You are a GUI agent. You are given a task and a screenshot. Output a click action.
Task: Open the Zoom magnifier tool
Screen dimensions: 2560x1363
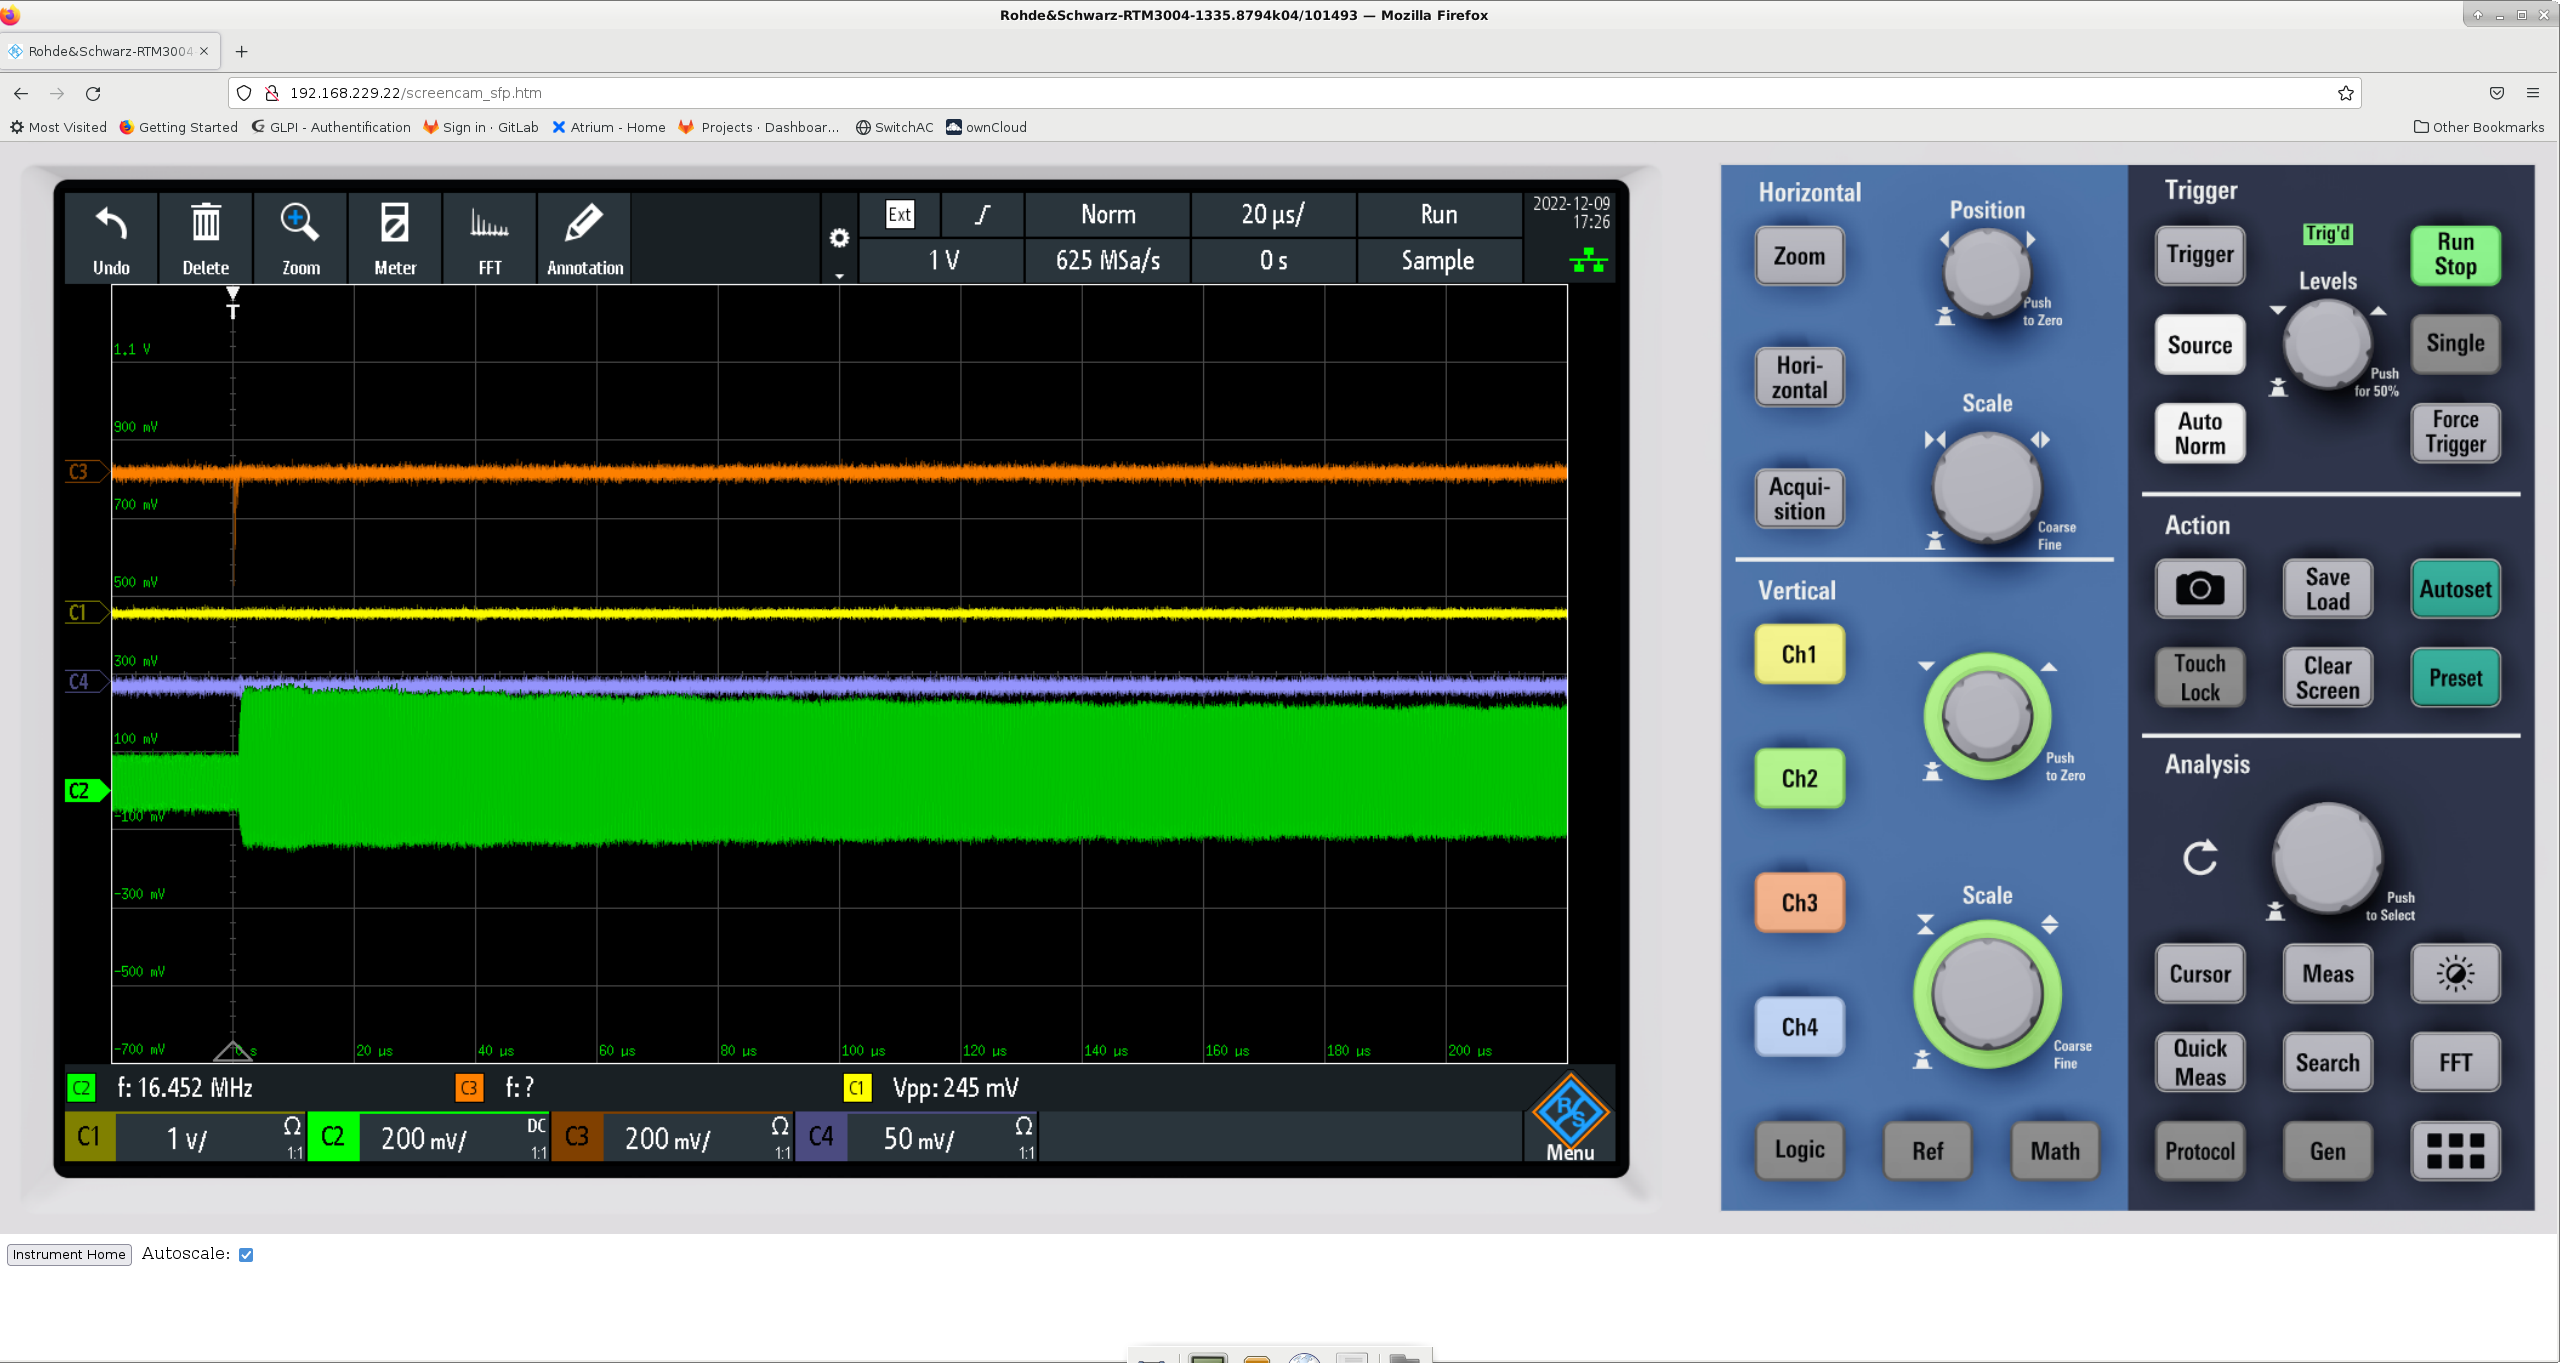pyautogui.click(x=300, y=225)
